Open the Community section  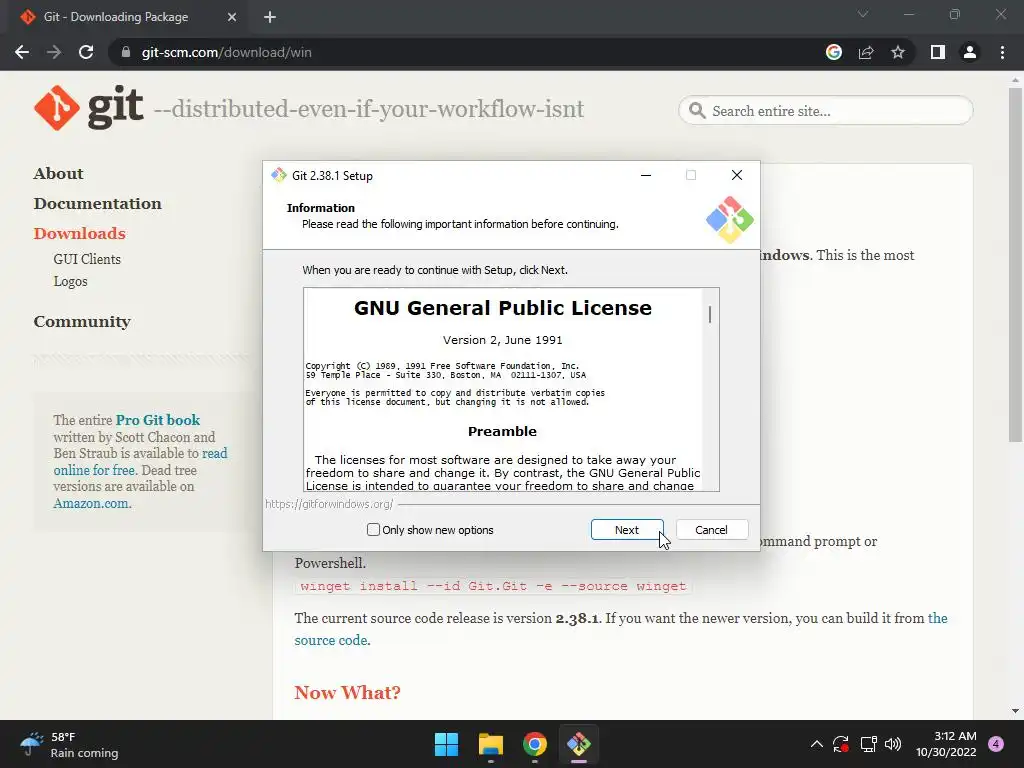82,321
